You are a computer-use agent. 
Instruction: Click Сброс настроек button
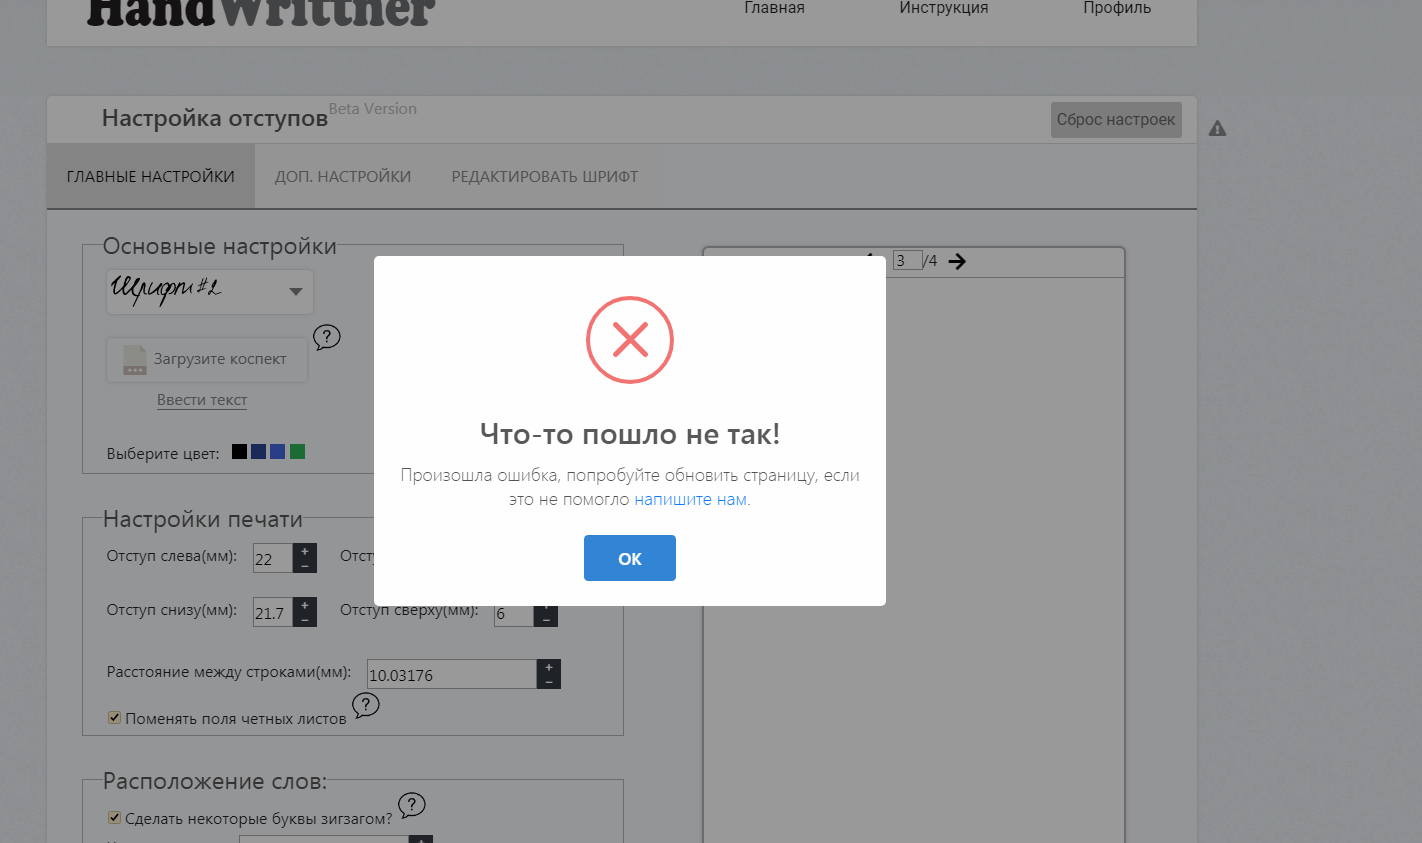pos(1116,120)
